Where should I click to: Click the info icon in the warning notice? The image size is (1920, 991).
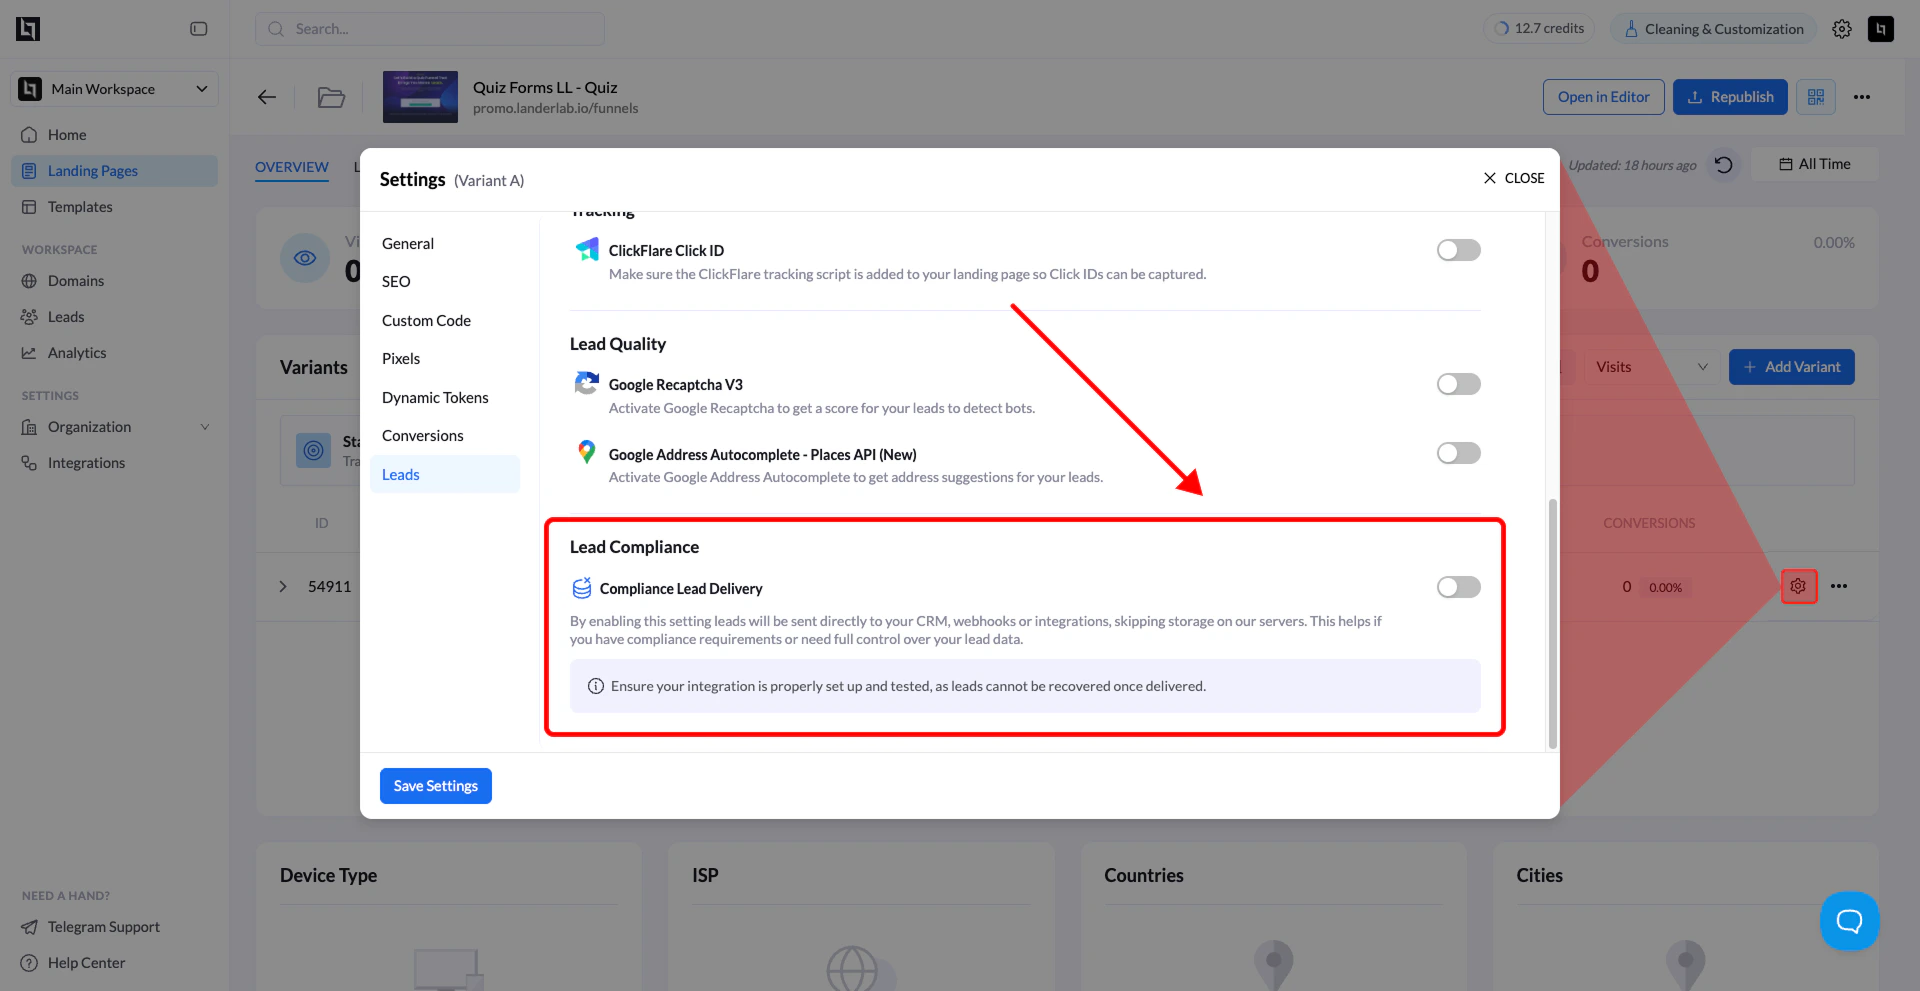pyautogui.click(x=596, y=686)
